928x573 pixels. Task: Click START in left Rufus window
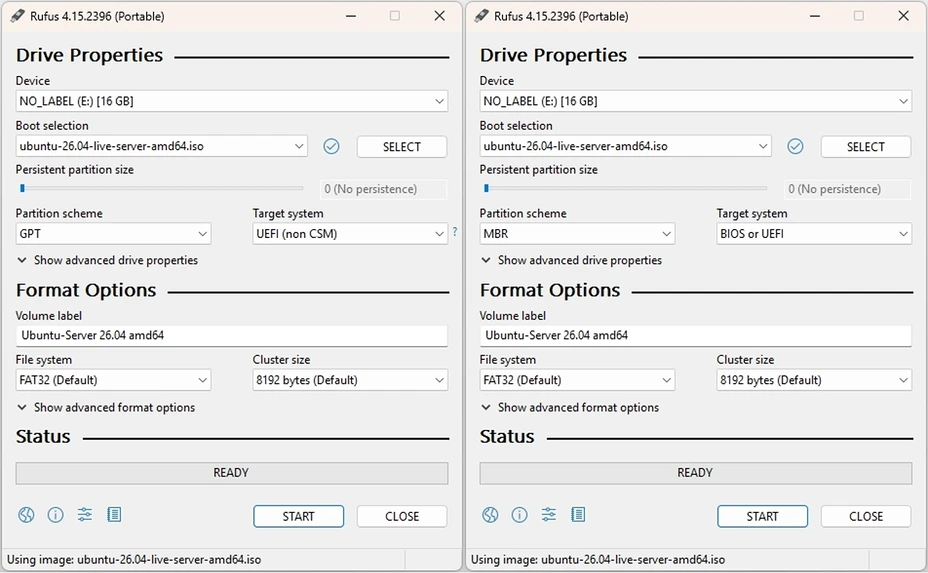click(x=298, y=516)
